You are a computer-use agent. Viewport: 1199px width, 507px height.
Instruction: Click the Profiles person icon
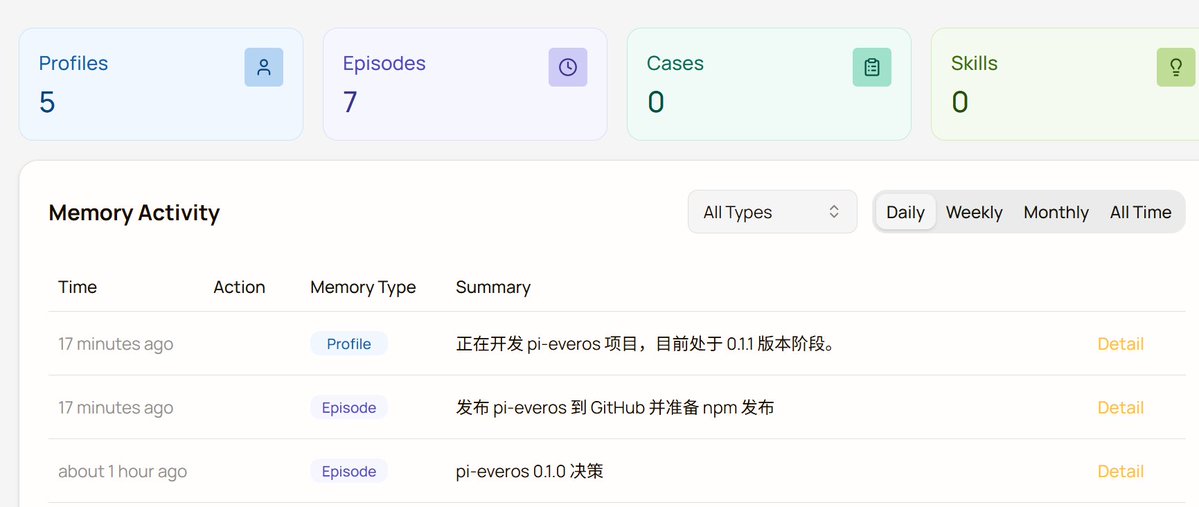264,67
